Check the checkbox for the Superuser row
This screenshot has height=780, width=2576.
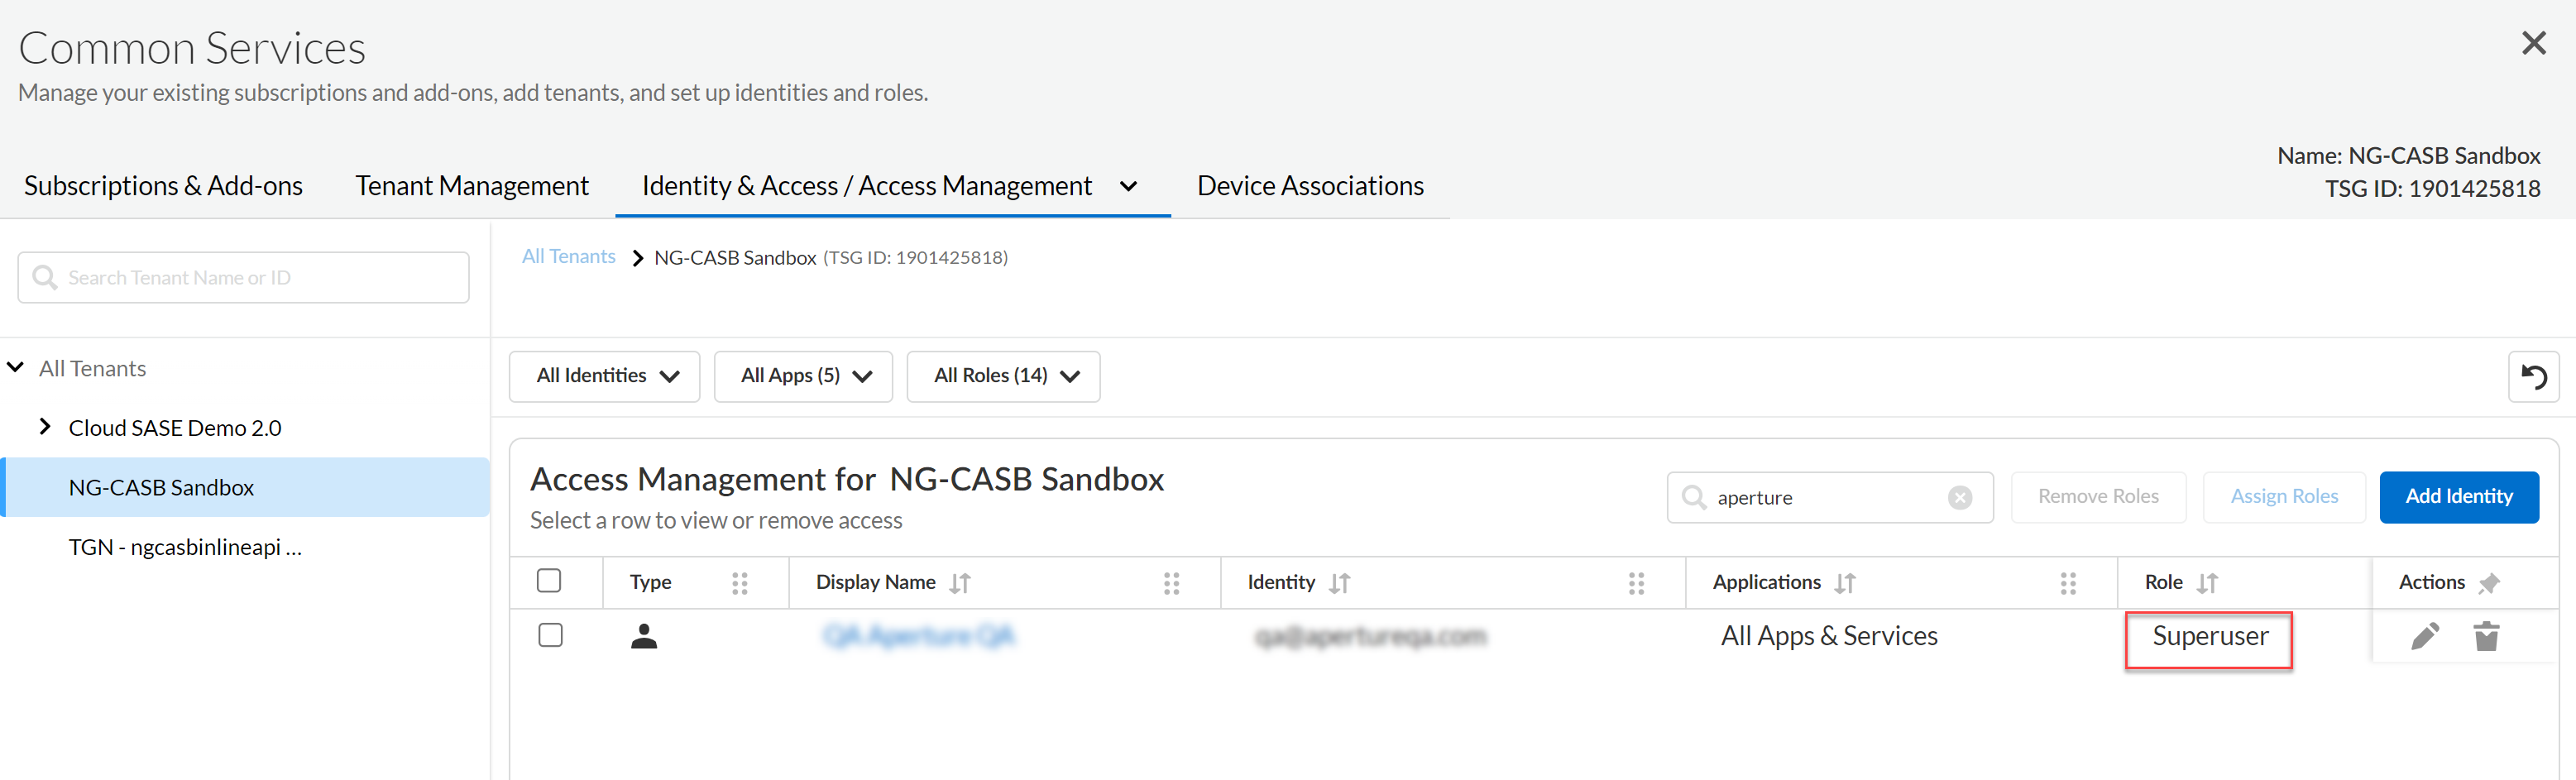coord(550,635)
